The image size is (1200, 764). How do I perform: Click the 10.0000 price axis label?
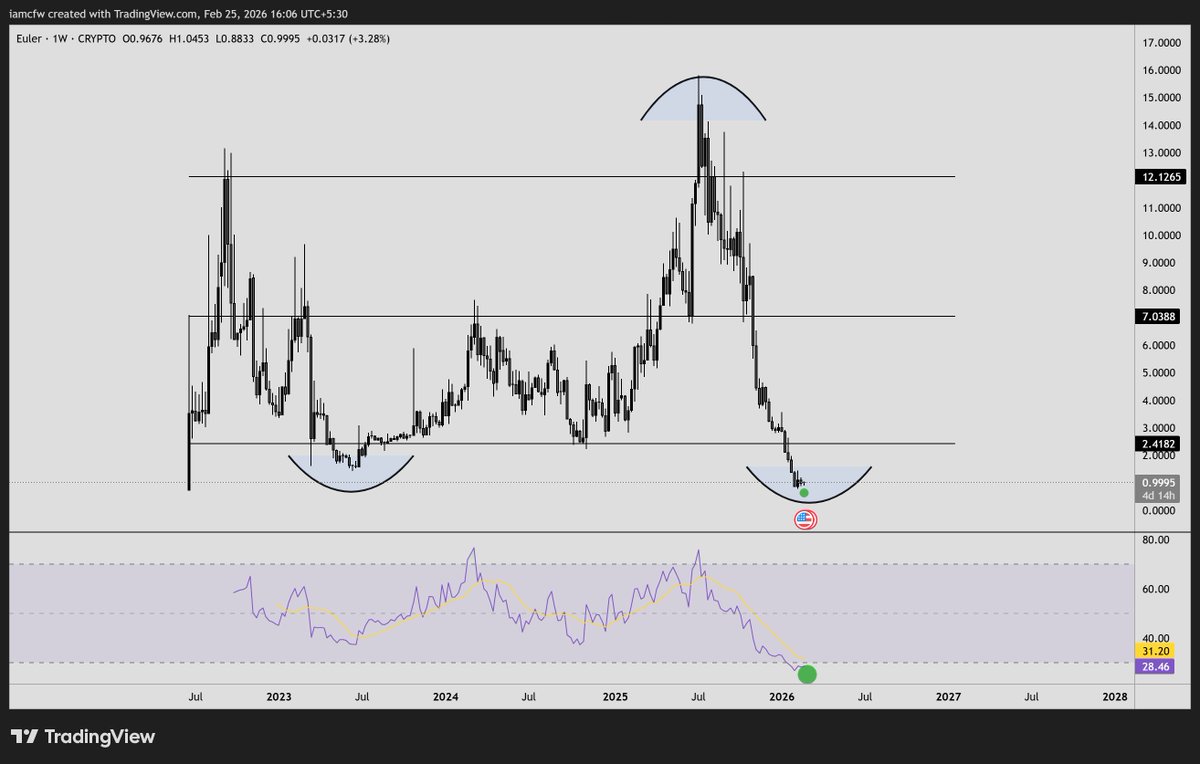1162,235
